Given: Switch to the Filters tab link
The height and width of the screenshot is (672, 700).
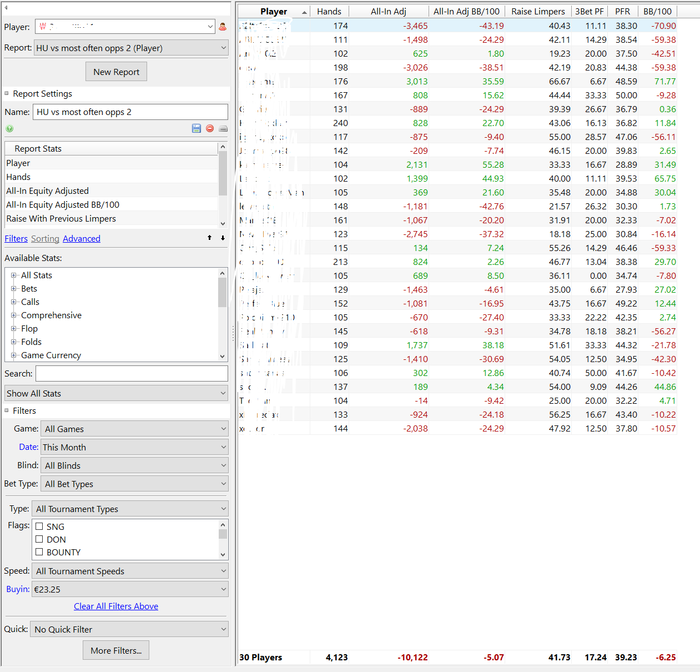Looking at the screenshot, I should click(16, 239).
